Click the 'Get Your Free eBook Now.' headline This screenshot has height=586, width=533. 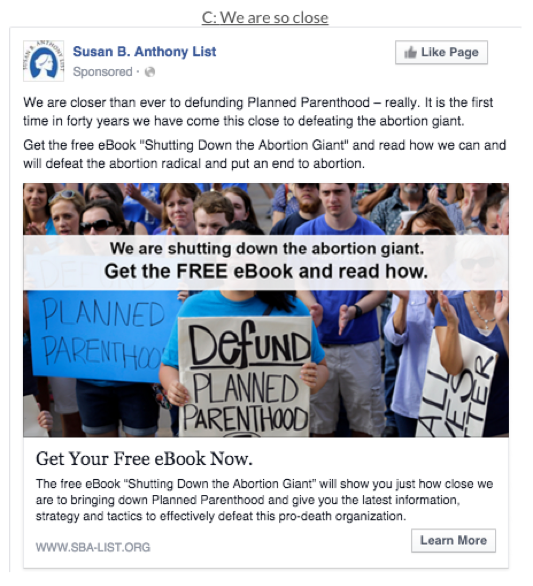(144, 459)
